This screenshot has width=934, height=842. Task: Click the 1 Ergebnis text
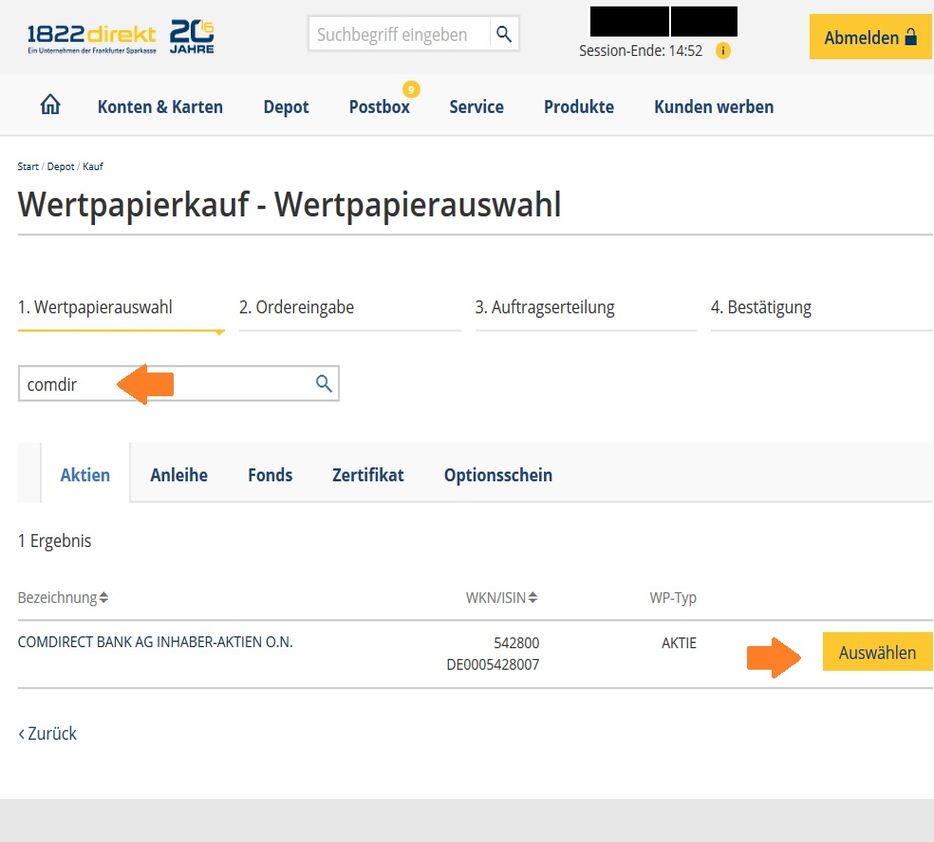click(x=55, y=541)
